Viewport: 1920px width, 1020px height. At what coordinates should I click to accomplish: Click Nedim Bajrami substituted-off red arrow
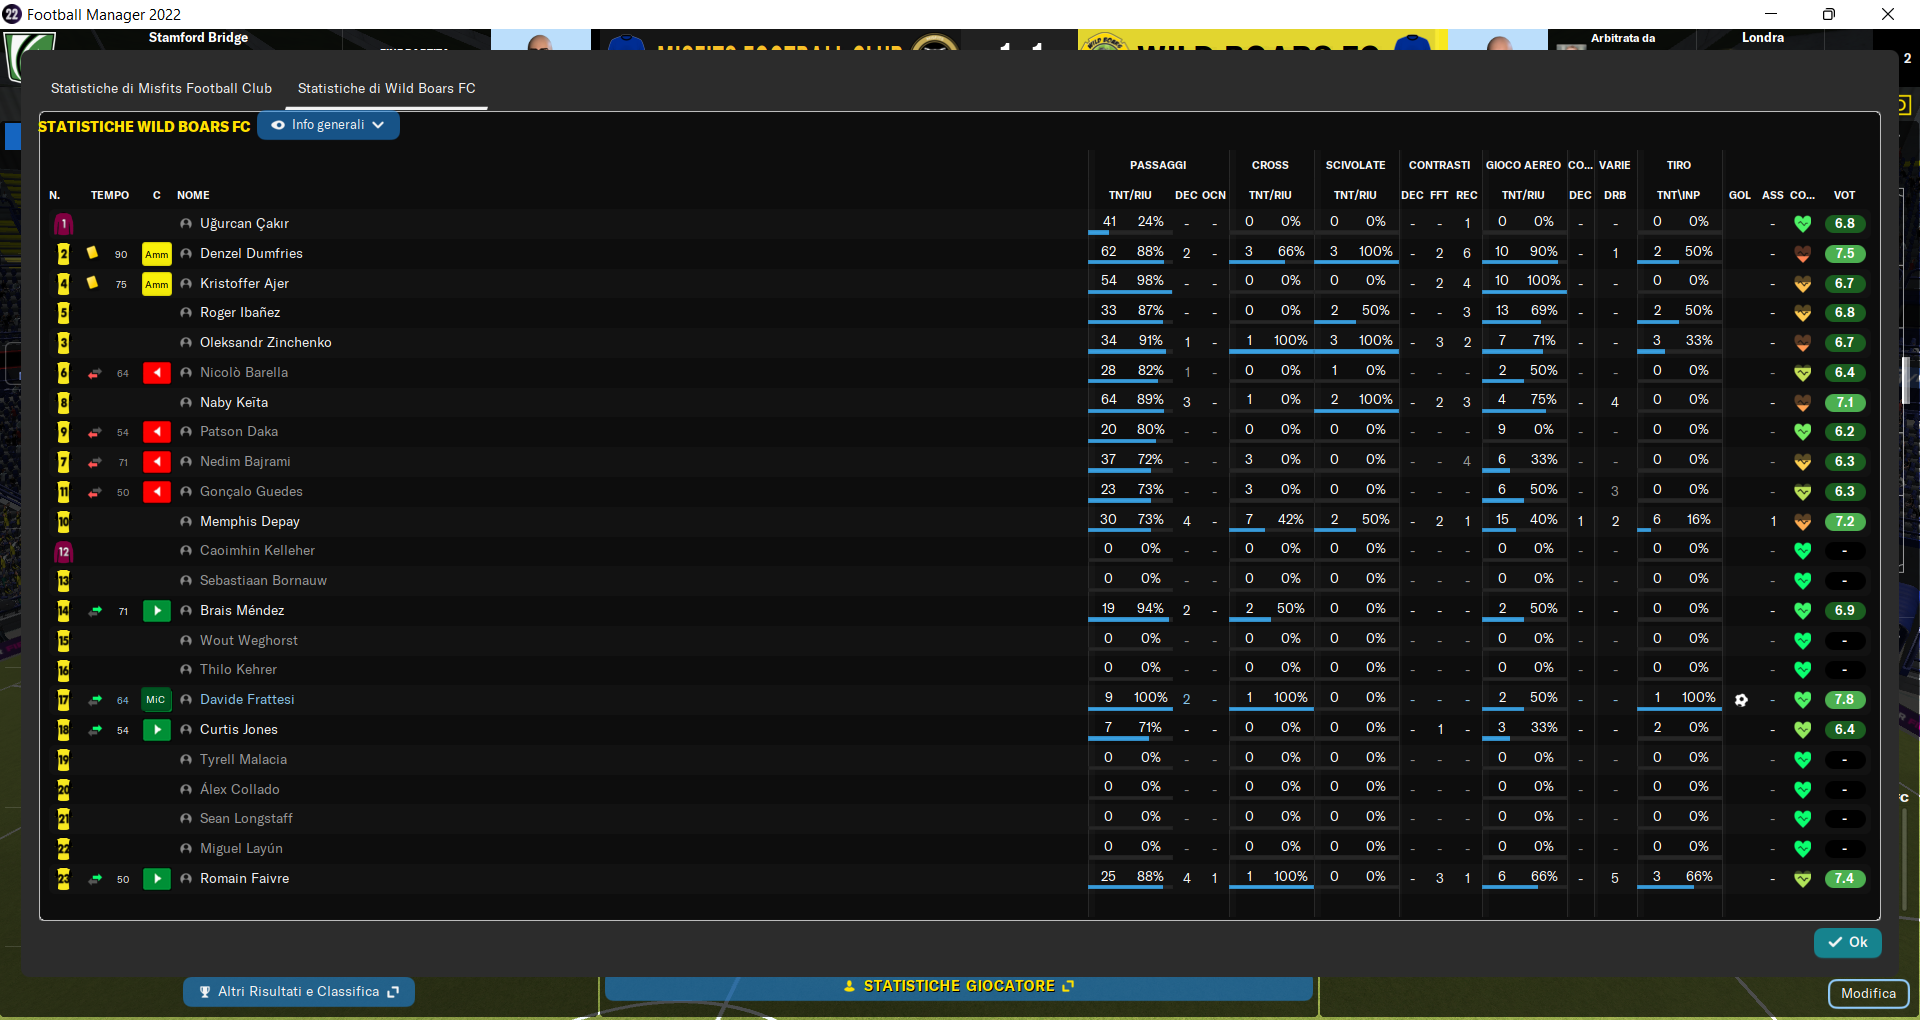(x=157, y=462)
